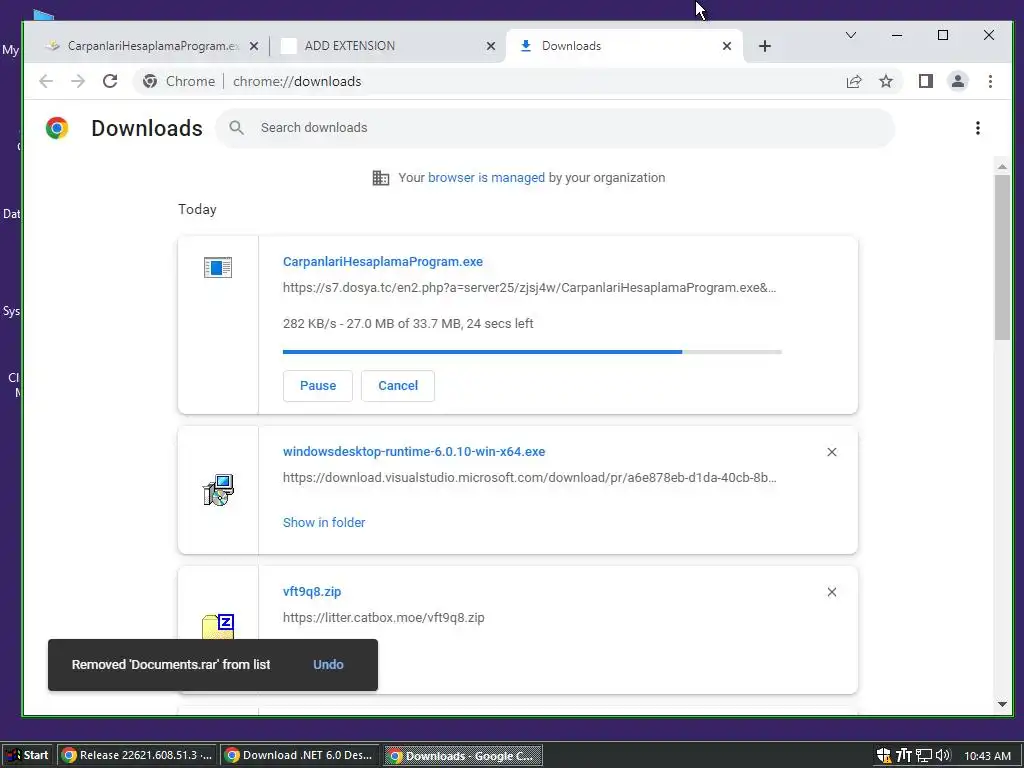Go back using the browser back arrow
This screenshot has height=768, width=1024.
click(46, 81)
